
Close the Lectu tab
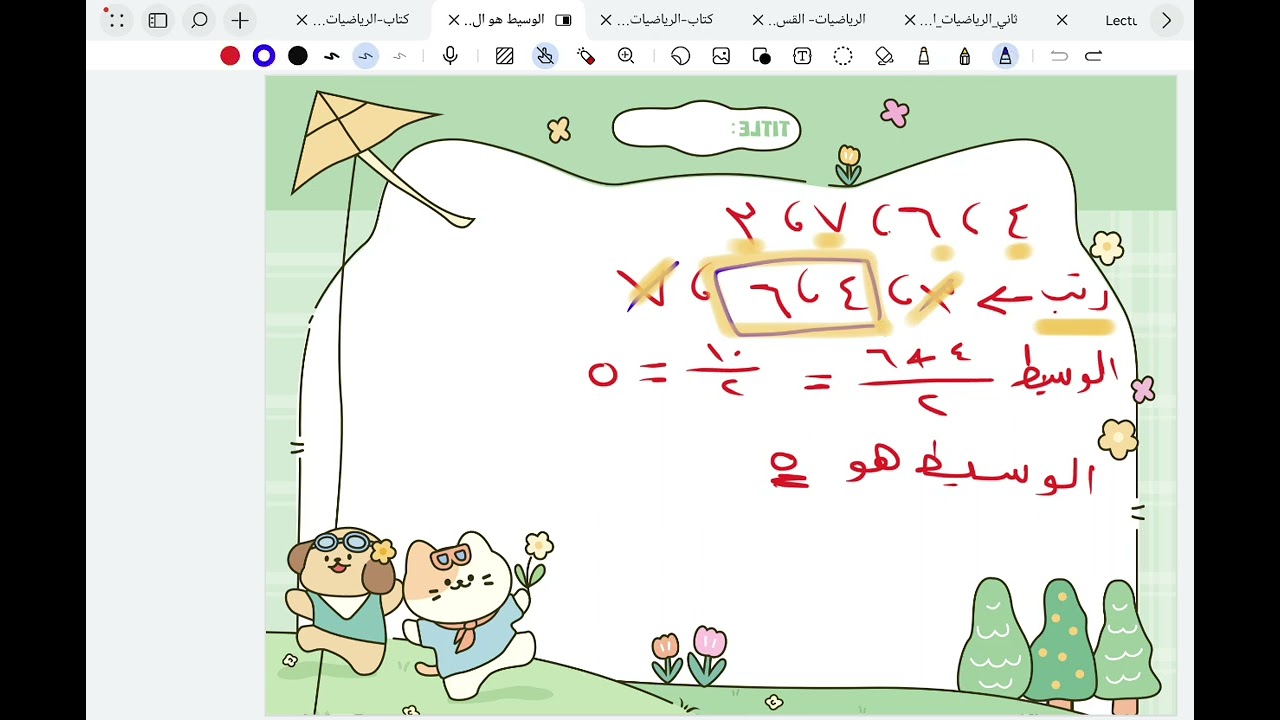[1062, 20]
